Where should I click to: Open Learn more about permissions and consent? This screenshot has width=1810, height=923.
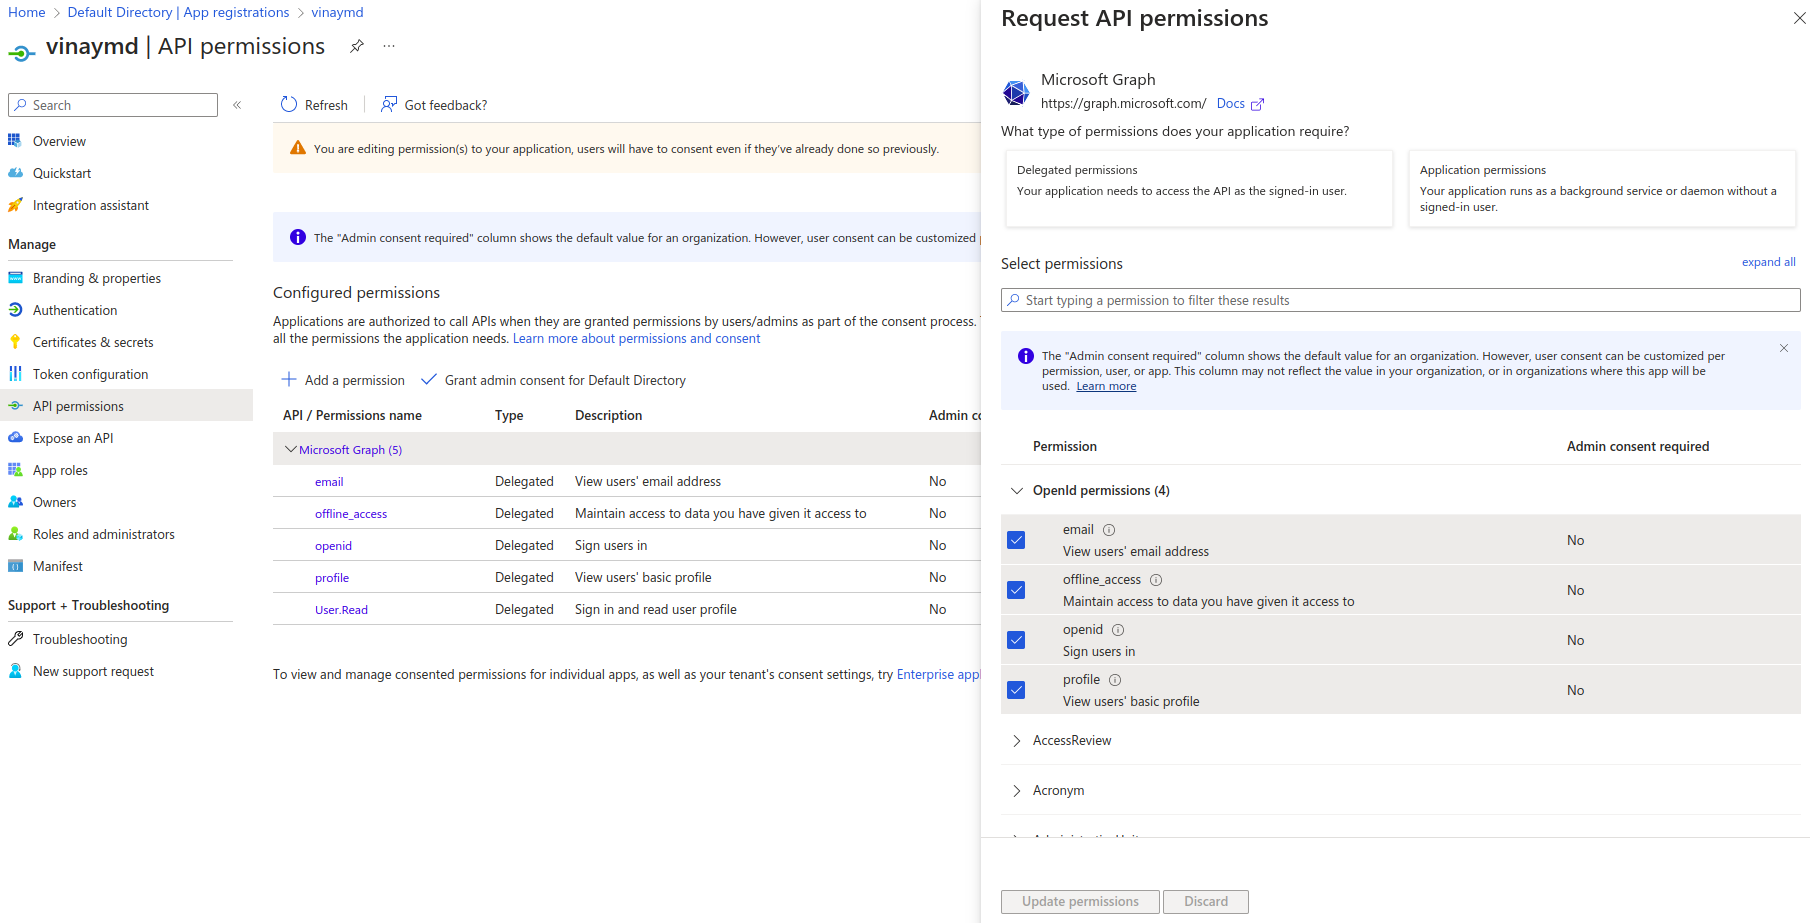click(x=636, y=338)
